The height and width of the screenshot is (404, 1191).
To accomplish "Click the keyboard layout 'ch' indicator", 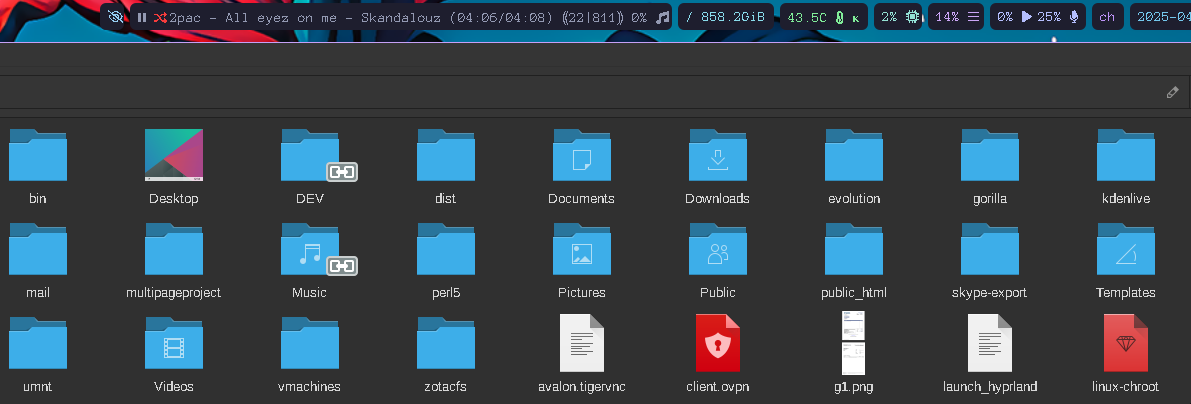I will 1107,18.
